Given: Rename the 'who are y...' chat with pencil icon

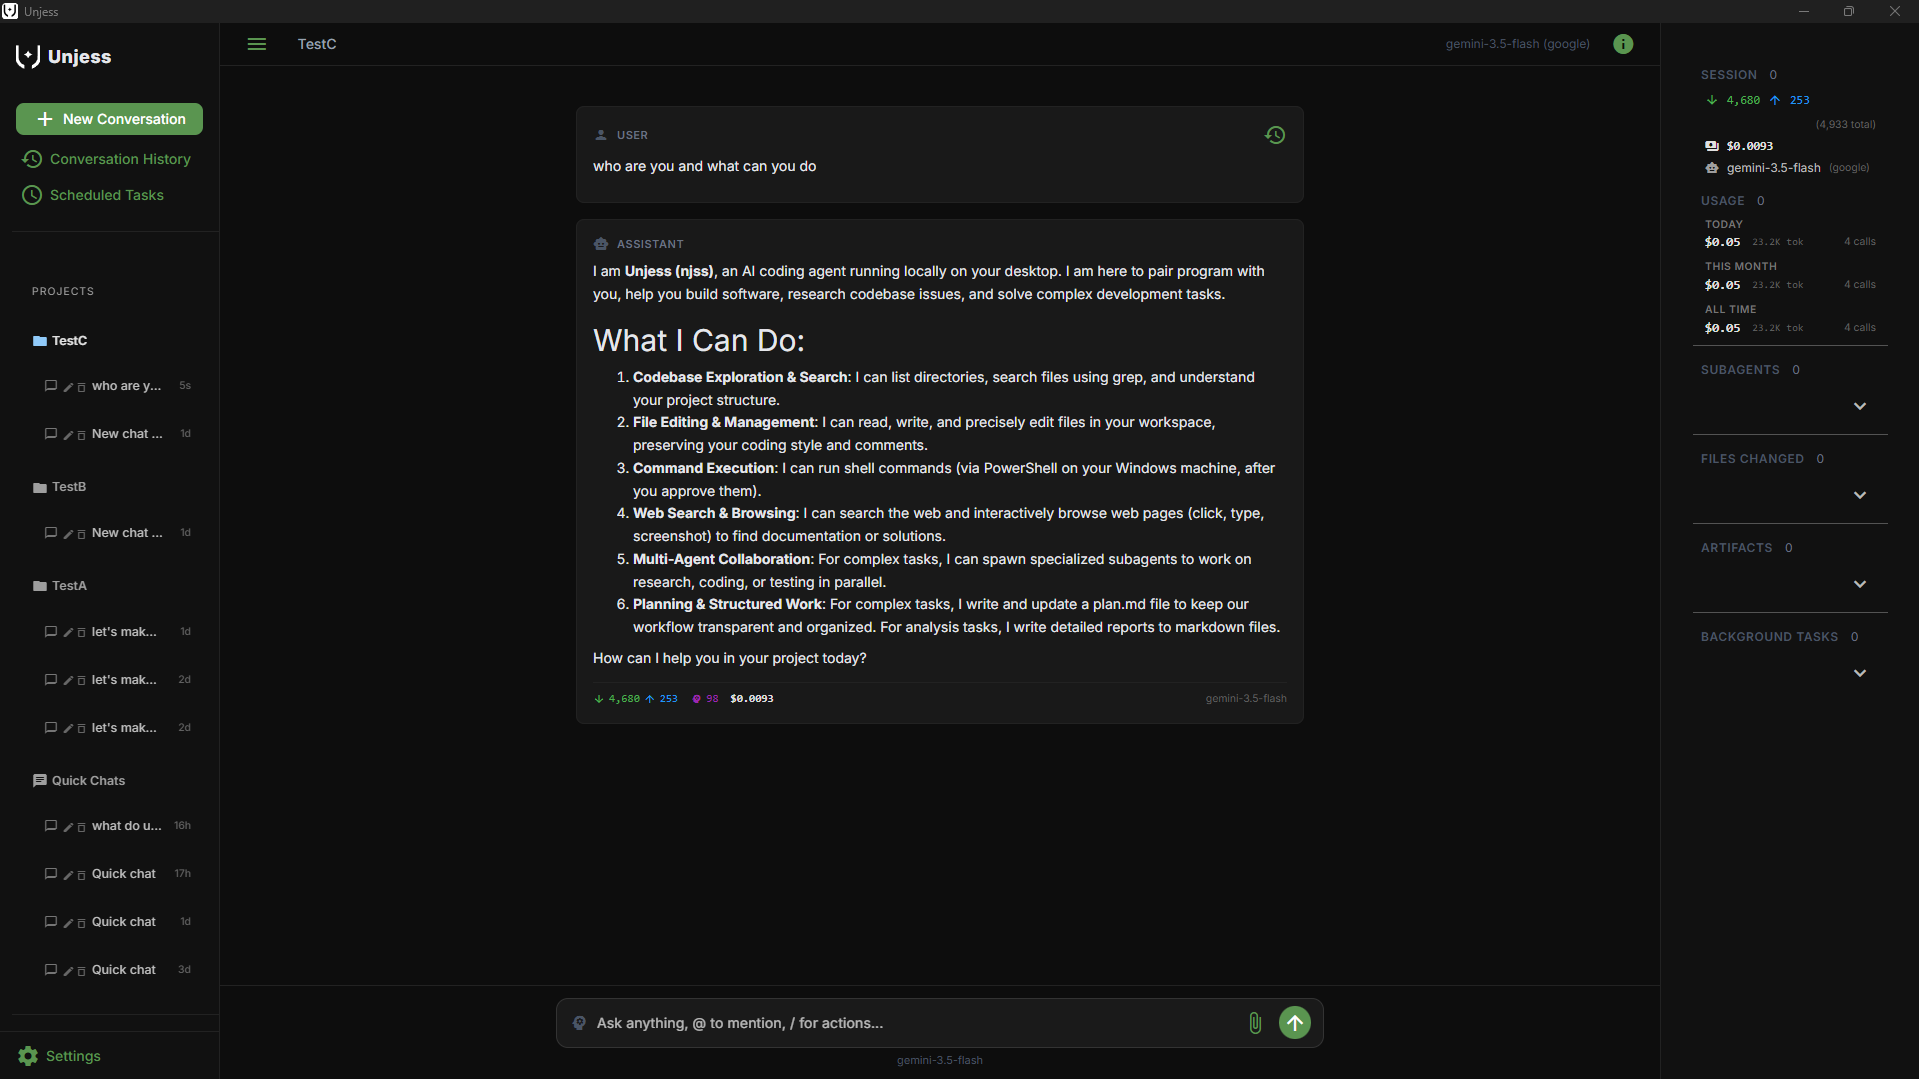Looking at the screenshot, I should pyautogui.click(x=68, y=387).
